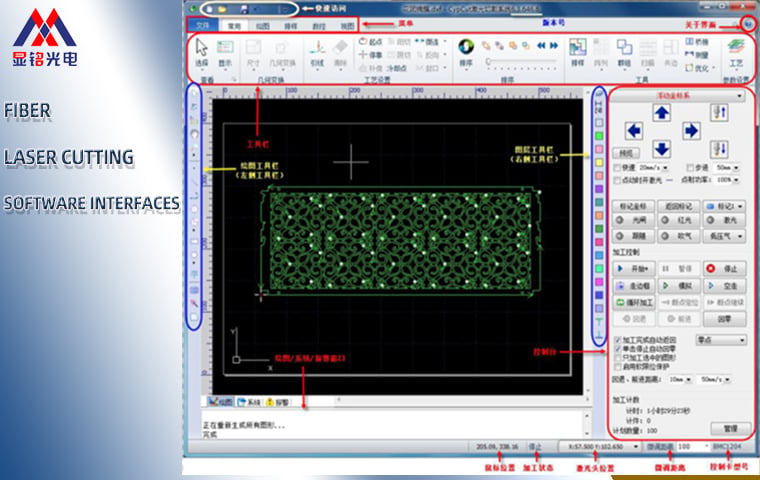Screen dimensions: 760x480
Task: Open the 50mm step distance dropdown
Action: [736, 168]
